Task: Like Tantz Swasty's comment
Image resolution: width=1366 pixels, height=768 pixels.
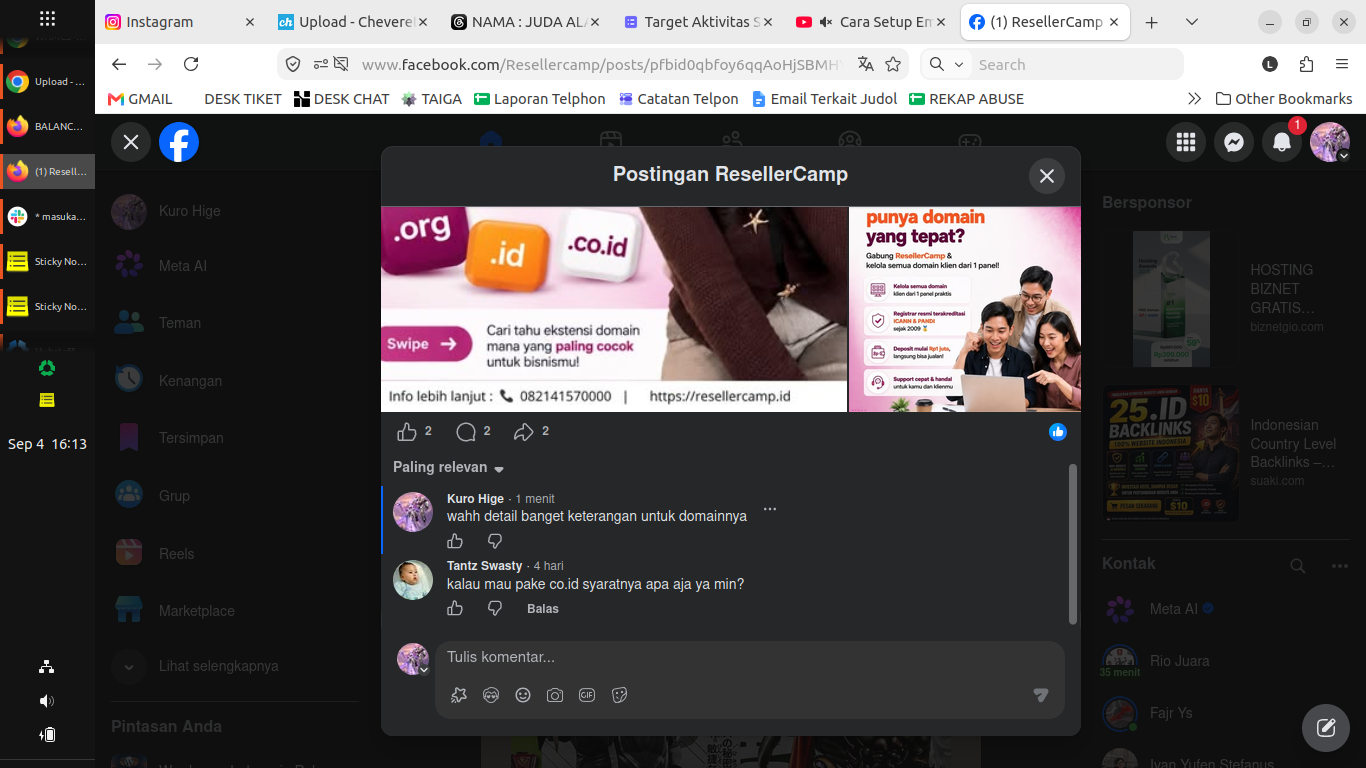Action: click(x=455, y=608)
